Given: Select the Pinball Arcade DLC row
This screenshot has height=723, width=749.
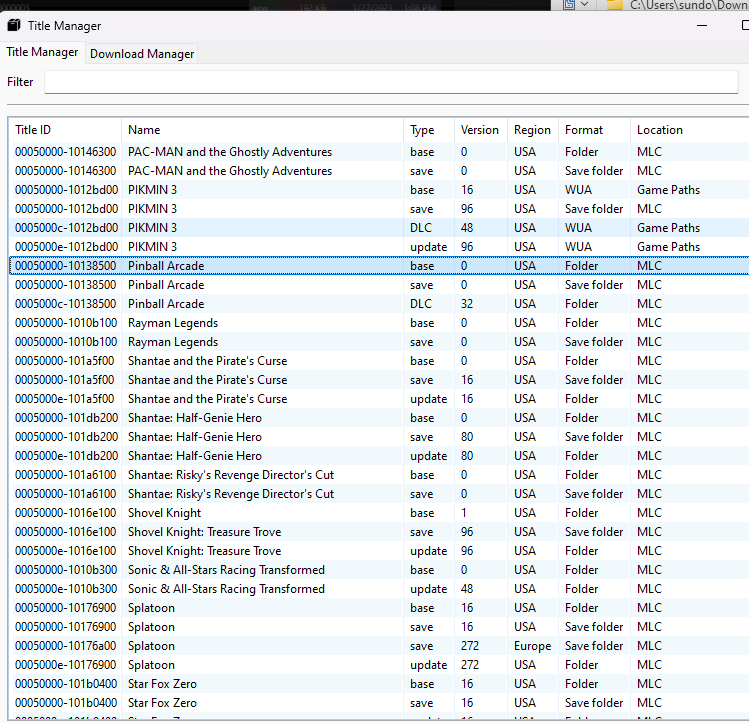Looking at the screenshot, I should (379, 304).
